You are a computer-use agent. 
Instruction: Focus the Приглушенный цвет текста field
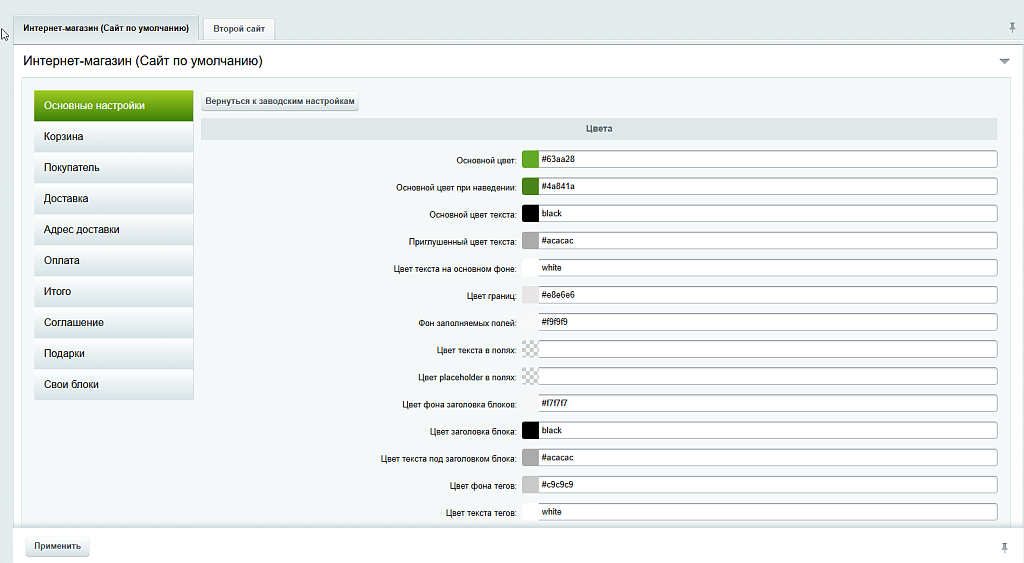coord(768,241)
